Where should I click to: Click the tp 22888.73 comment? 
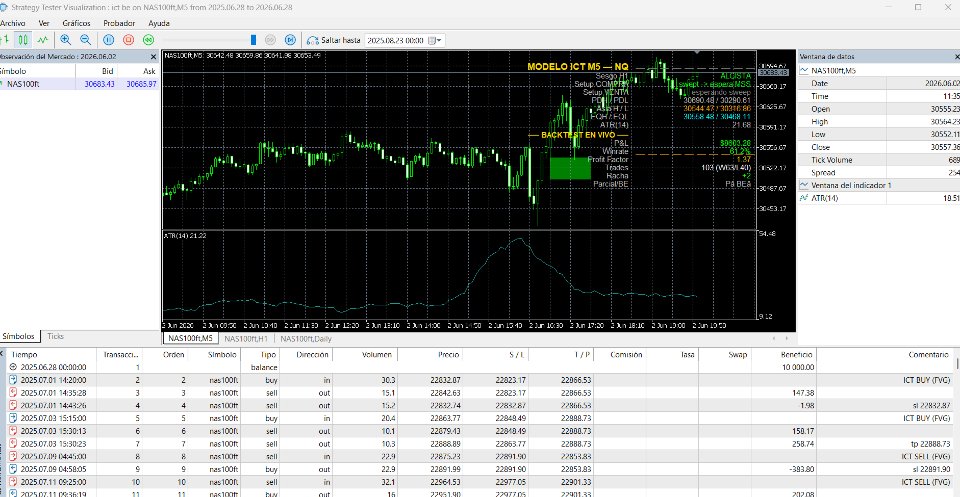click(x=932, y=444)
